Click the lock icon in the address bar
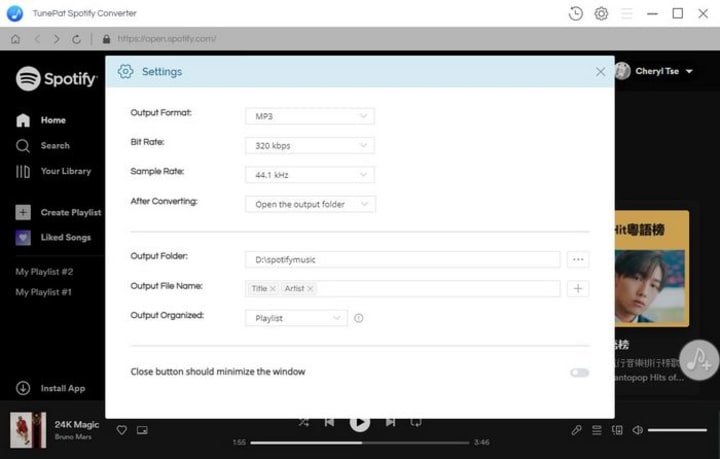 [x=107, y=39]
